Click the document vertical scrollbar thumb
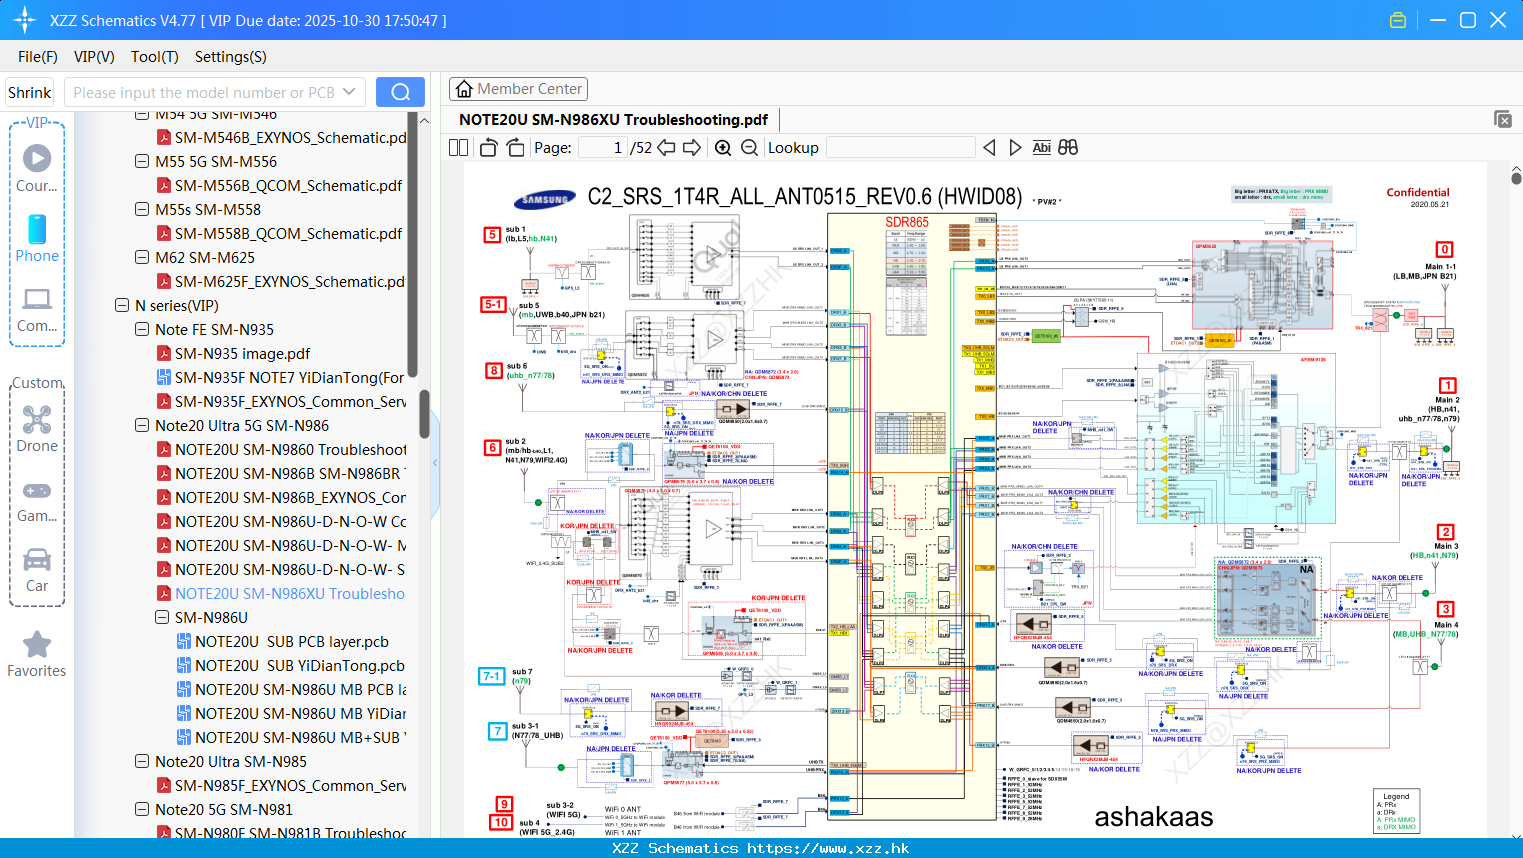1523x858 pixels. point(1516,177)
